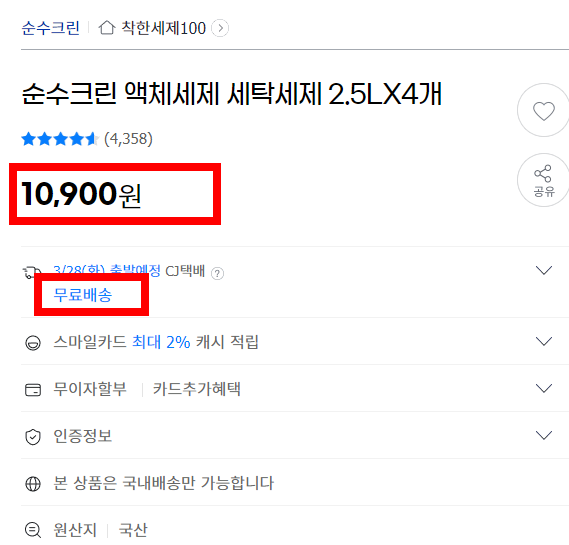Viewport: 569px width, 545px height.
Task: Expand the CJ택배 shipping details chevron
Action: click(x=544, y=270)
